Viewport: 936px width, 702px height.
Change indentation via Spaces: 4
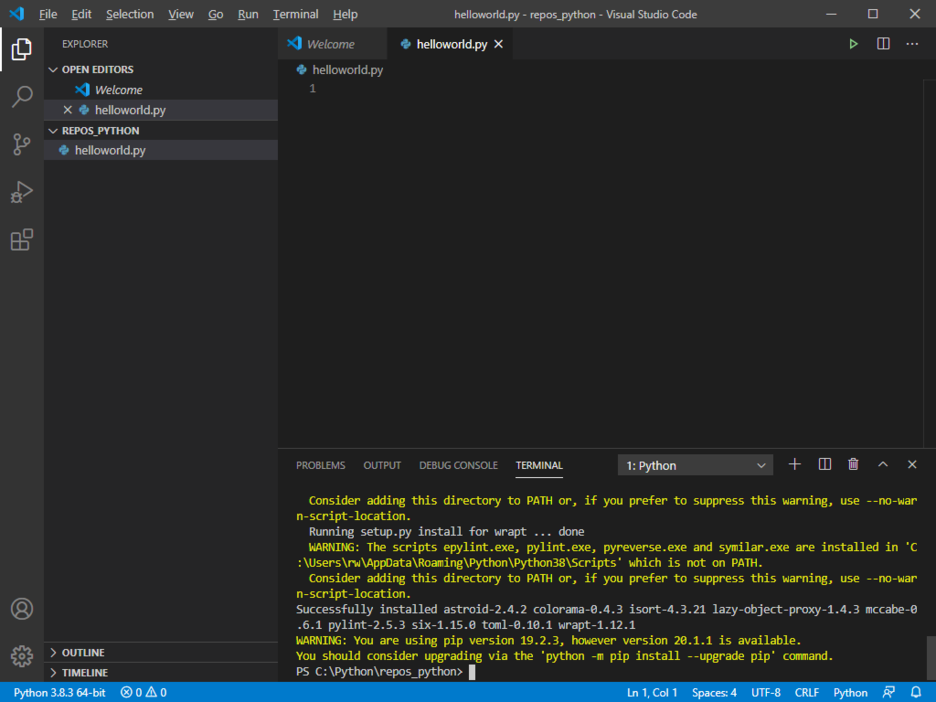(714, 692)
